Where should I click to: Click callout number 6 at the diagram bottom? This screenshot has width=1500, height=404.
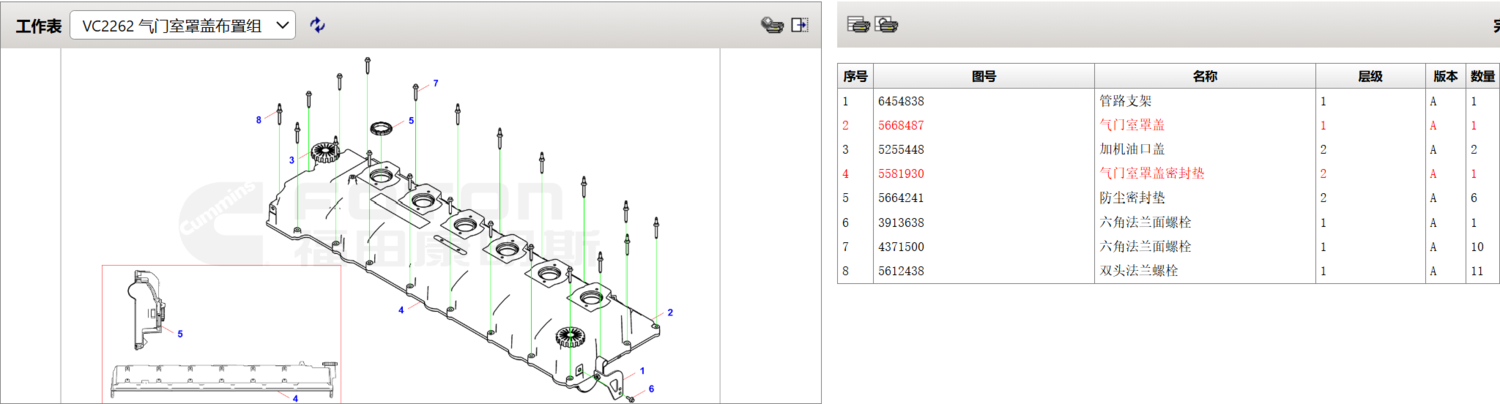pos(651,389)
